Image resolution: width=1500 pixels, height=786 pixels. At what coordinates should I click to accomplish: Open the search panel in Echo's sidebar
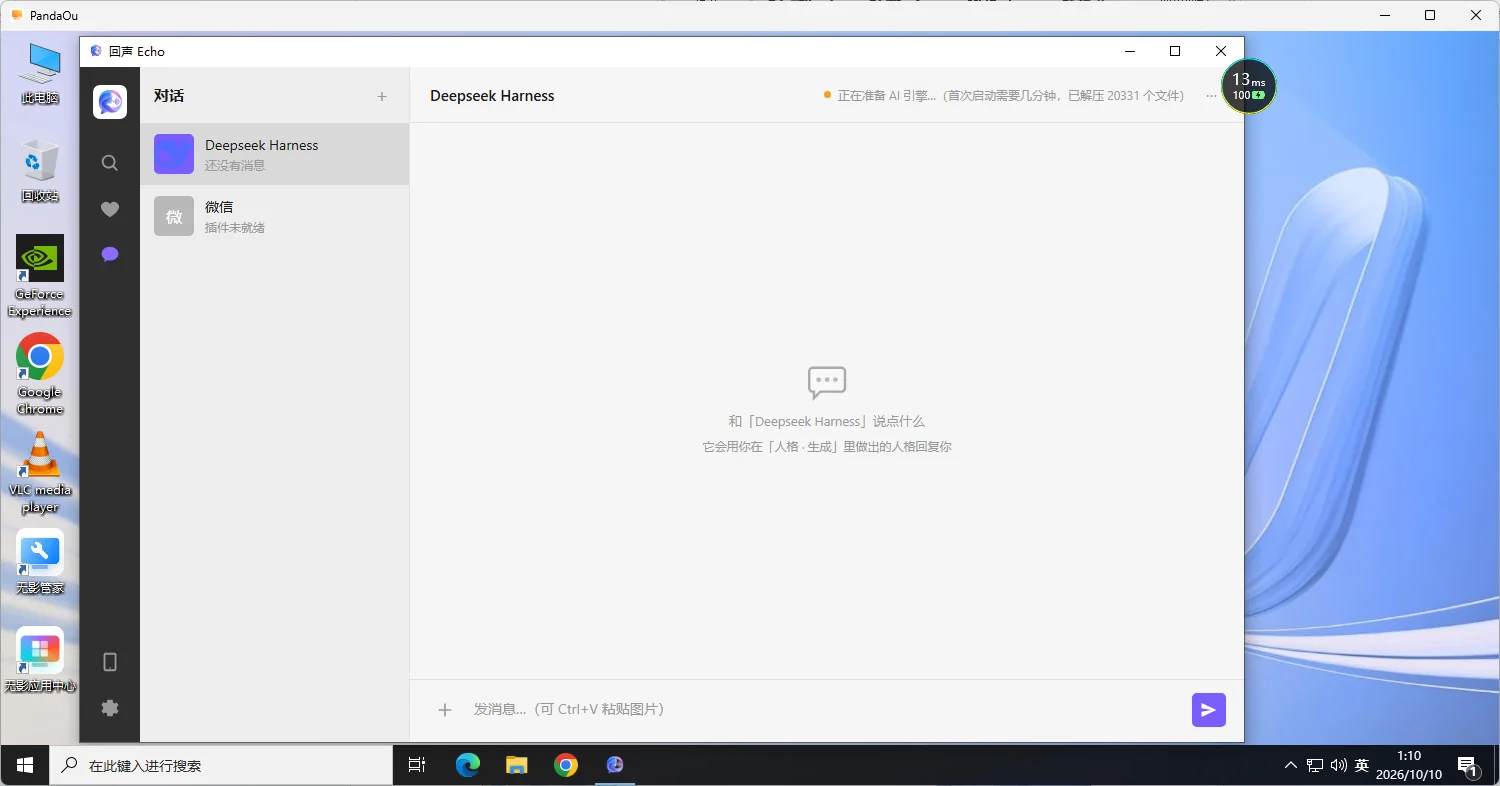tap(110, 163)
